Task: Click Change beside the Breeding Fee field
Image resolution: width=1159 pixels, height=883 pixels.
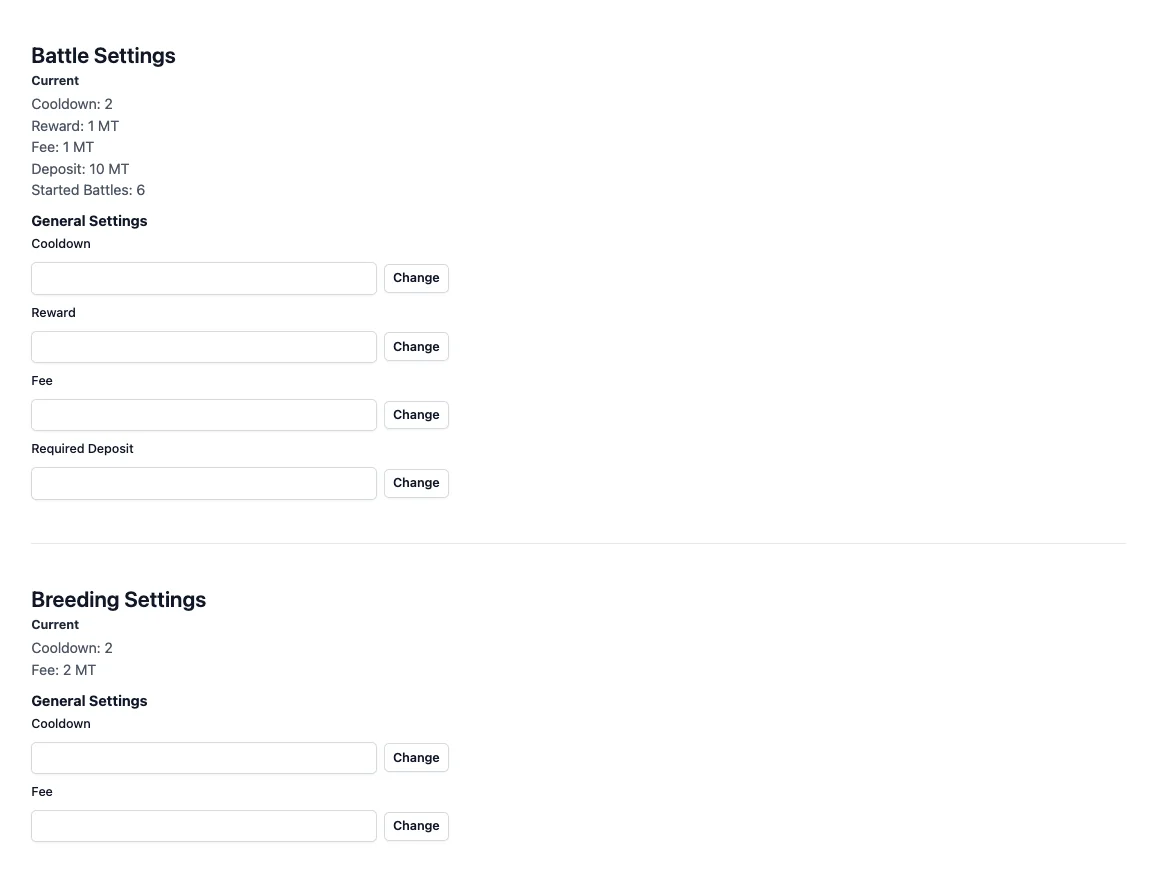Action: [416, 826]
